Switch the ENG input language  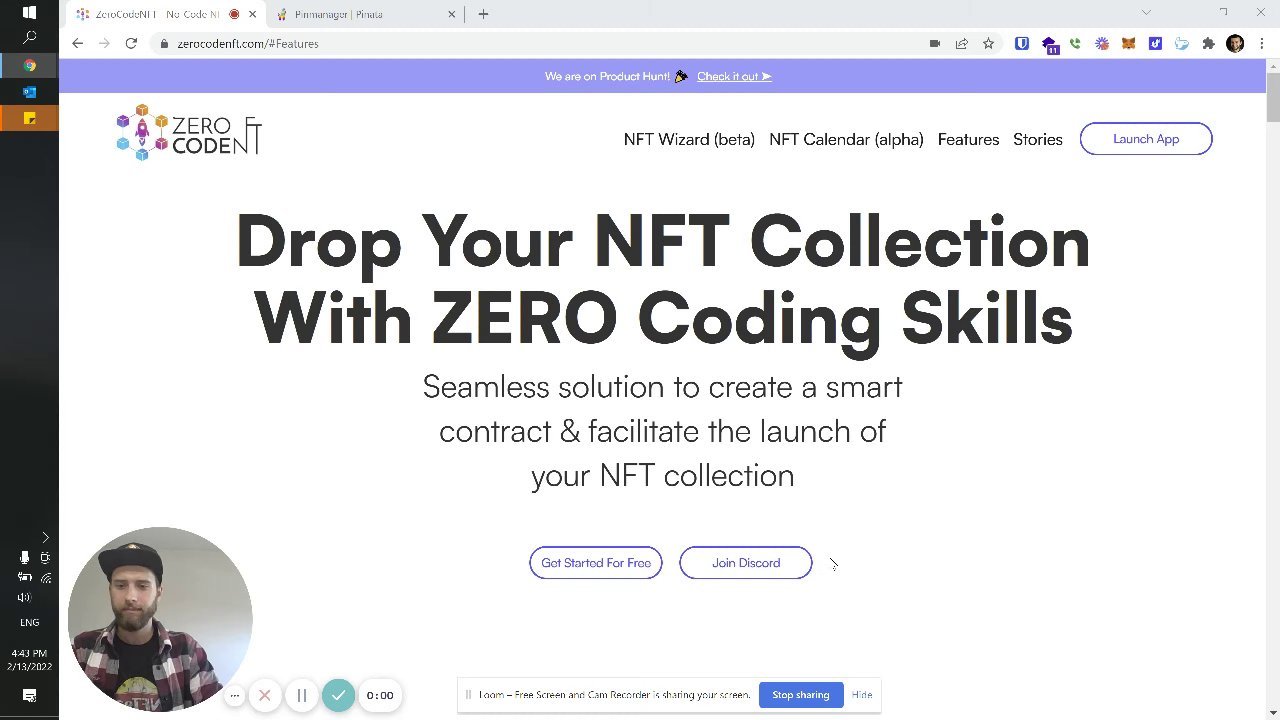(29, 622)
